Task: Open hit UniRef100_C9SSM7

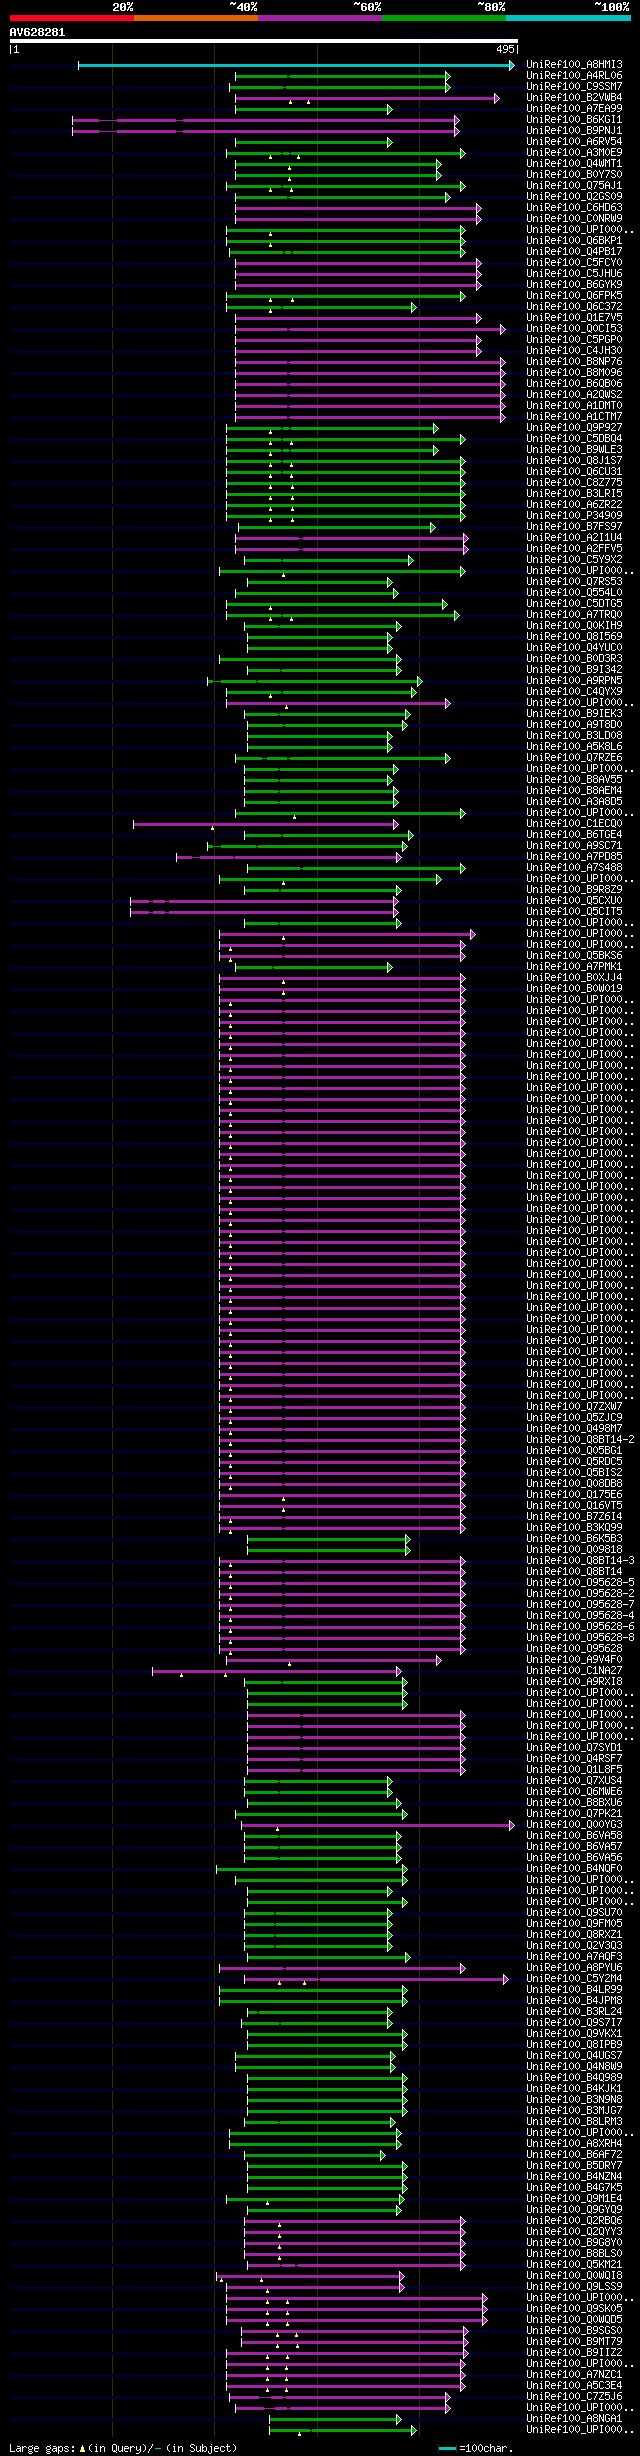Action: click(x=574, y=87)
